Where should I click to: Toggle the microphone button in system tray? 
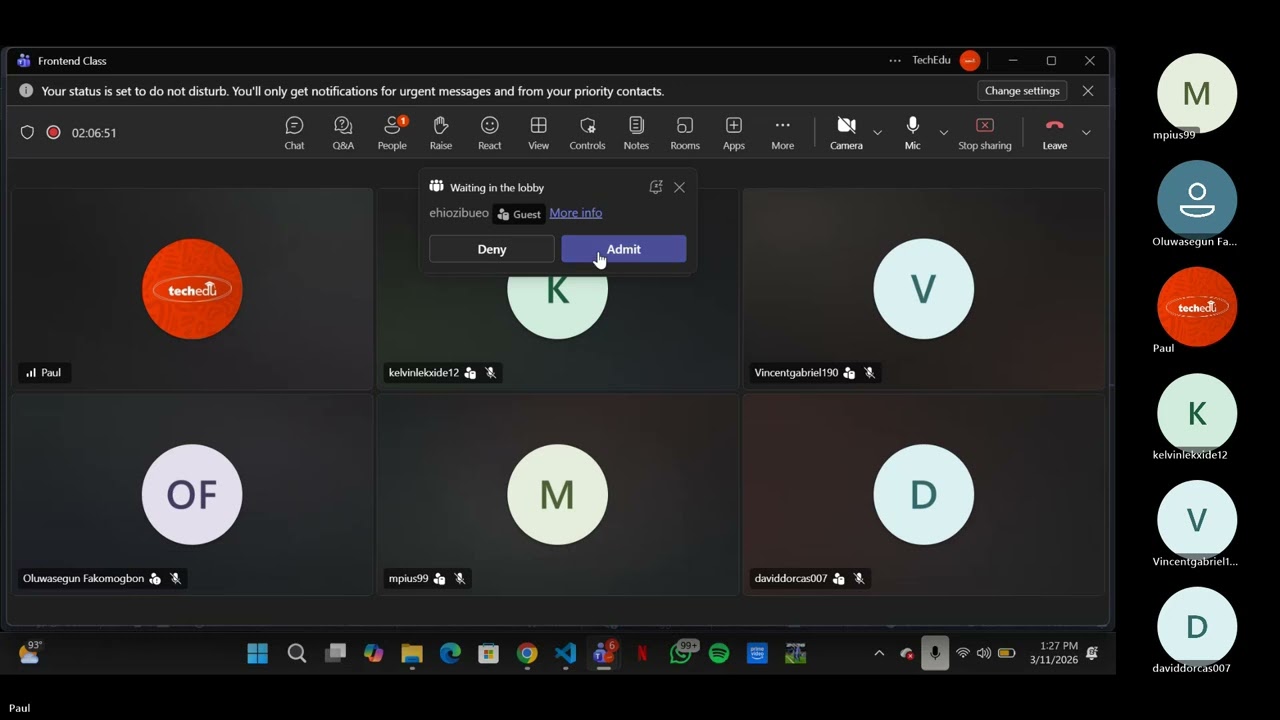click(x=935, y=654)
